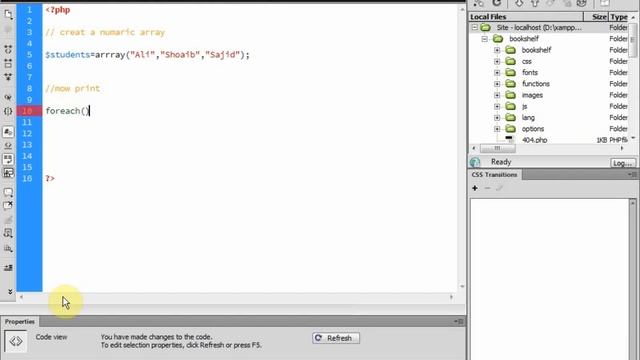Sort by Size column header
Screen dimensions: 640x360
596,17
